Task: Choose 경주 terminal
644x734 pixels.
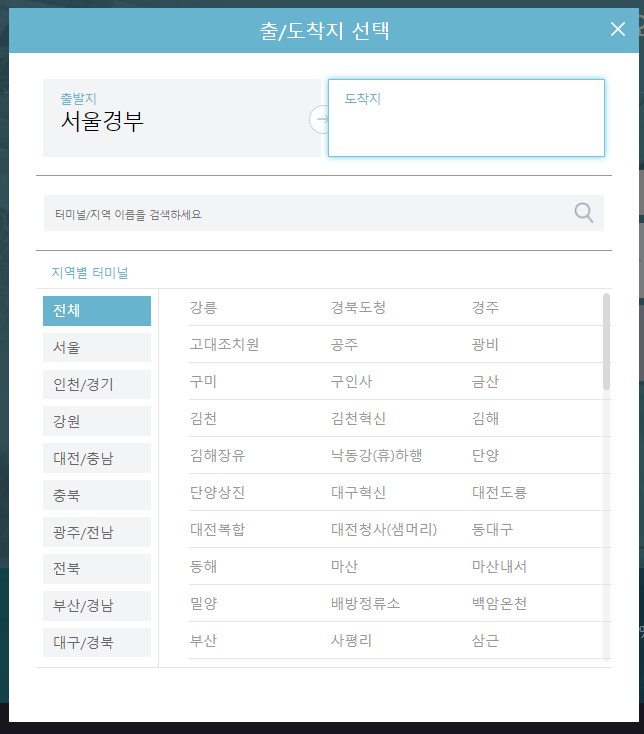Action: (x=485, y=308)
